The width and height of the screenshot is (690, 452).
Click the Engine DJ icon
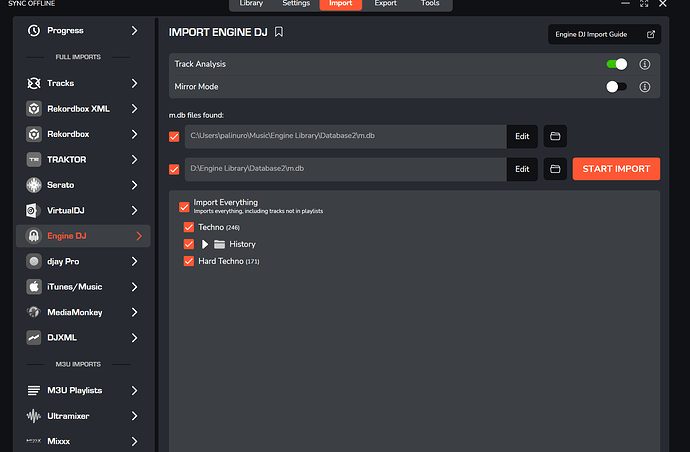(34, 236)
